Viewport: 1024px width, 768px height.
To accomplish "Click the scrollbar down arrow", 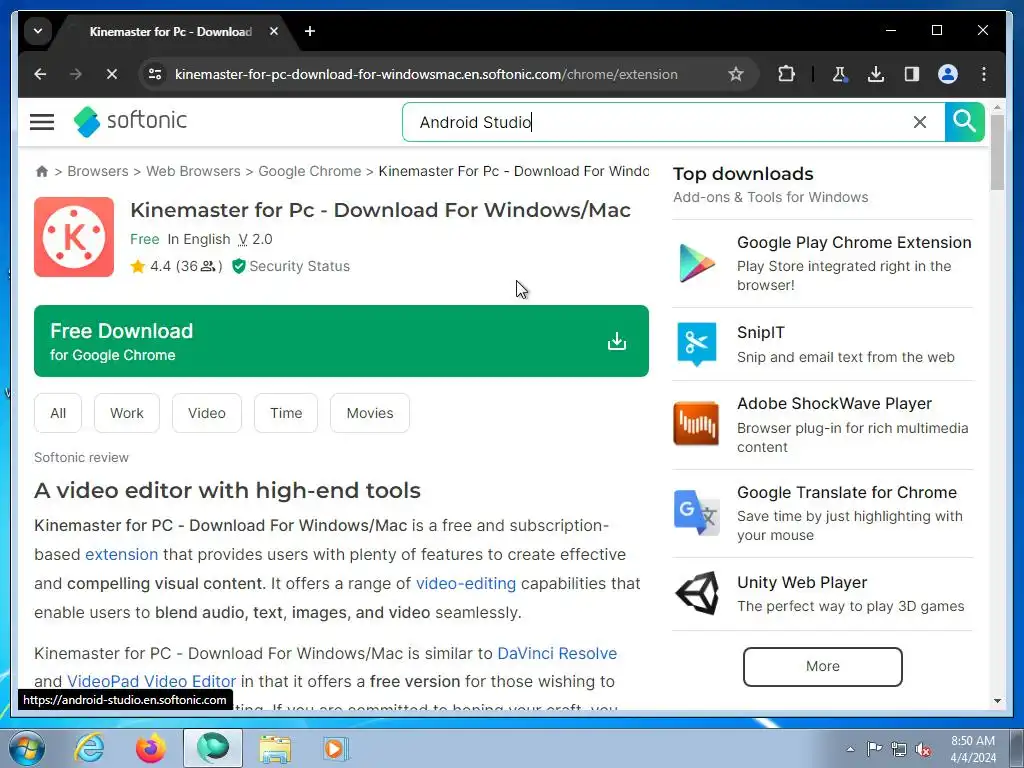I will [x=997, y=701].
